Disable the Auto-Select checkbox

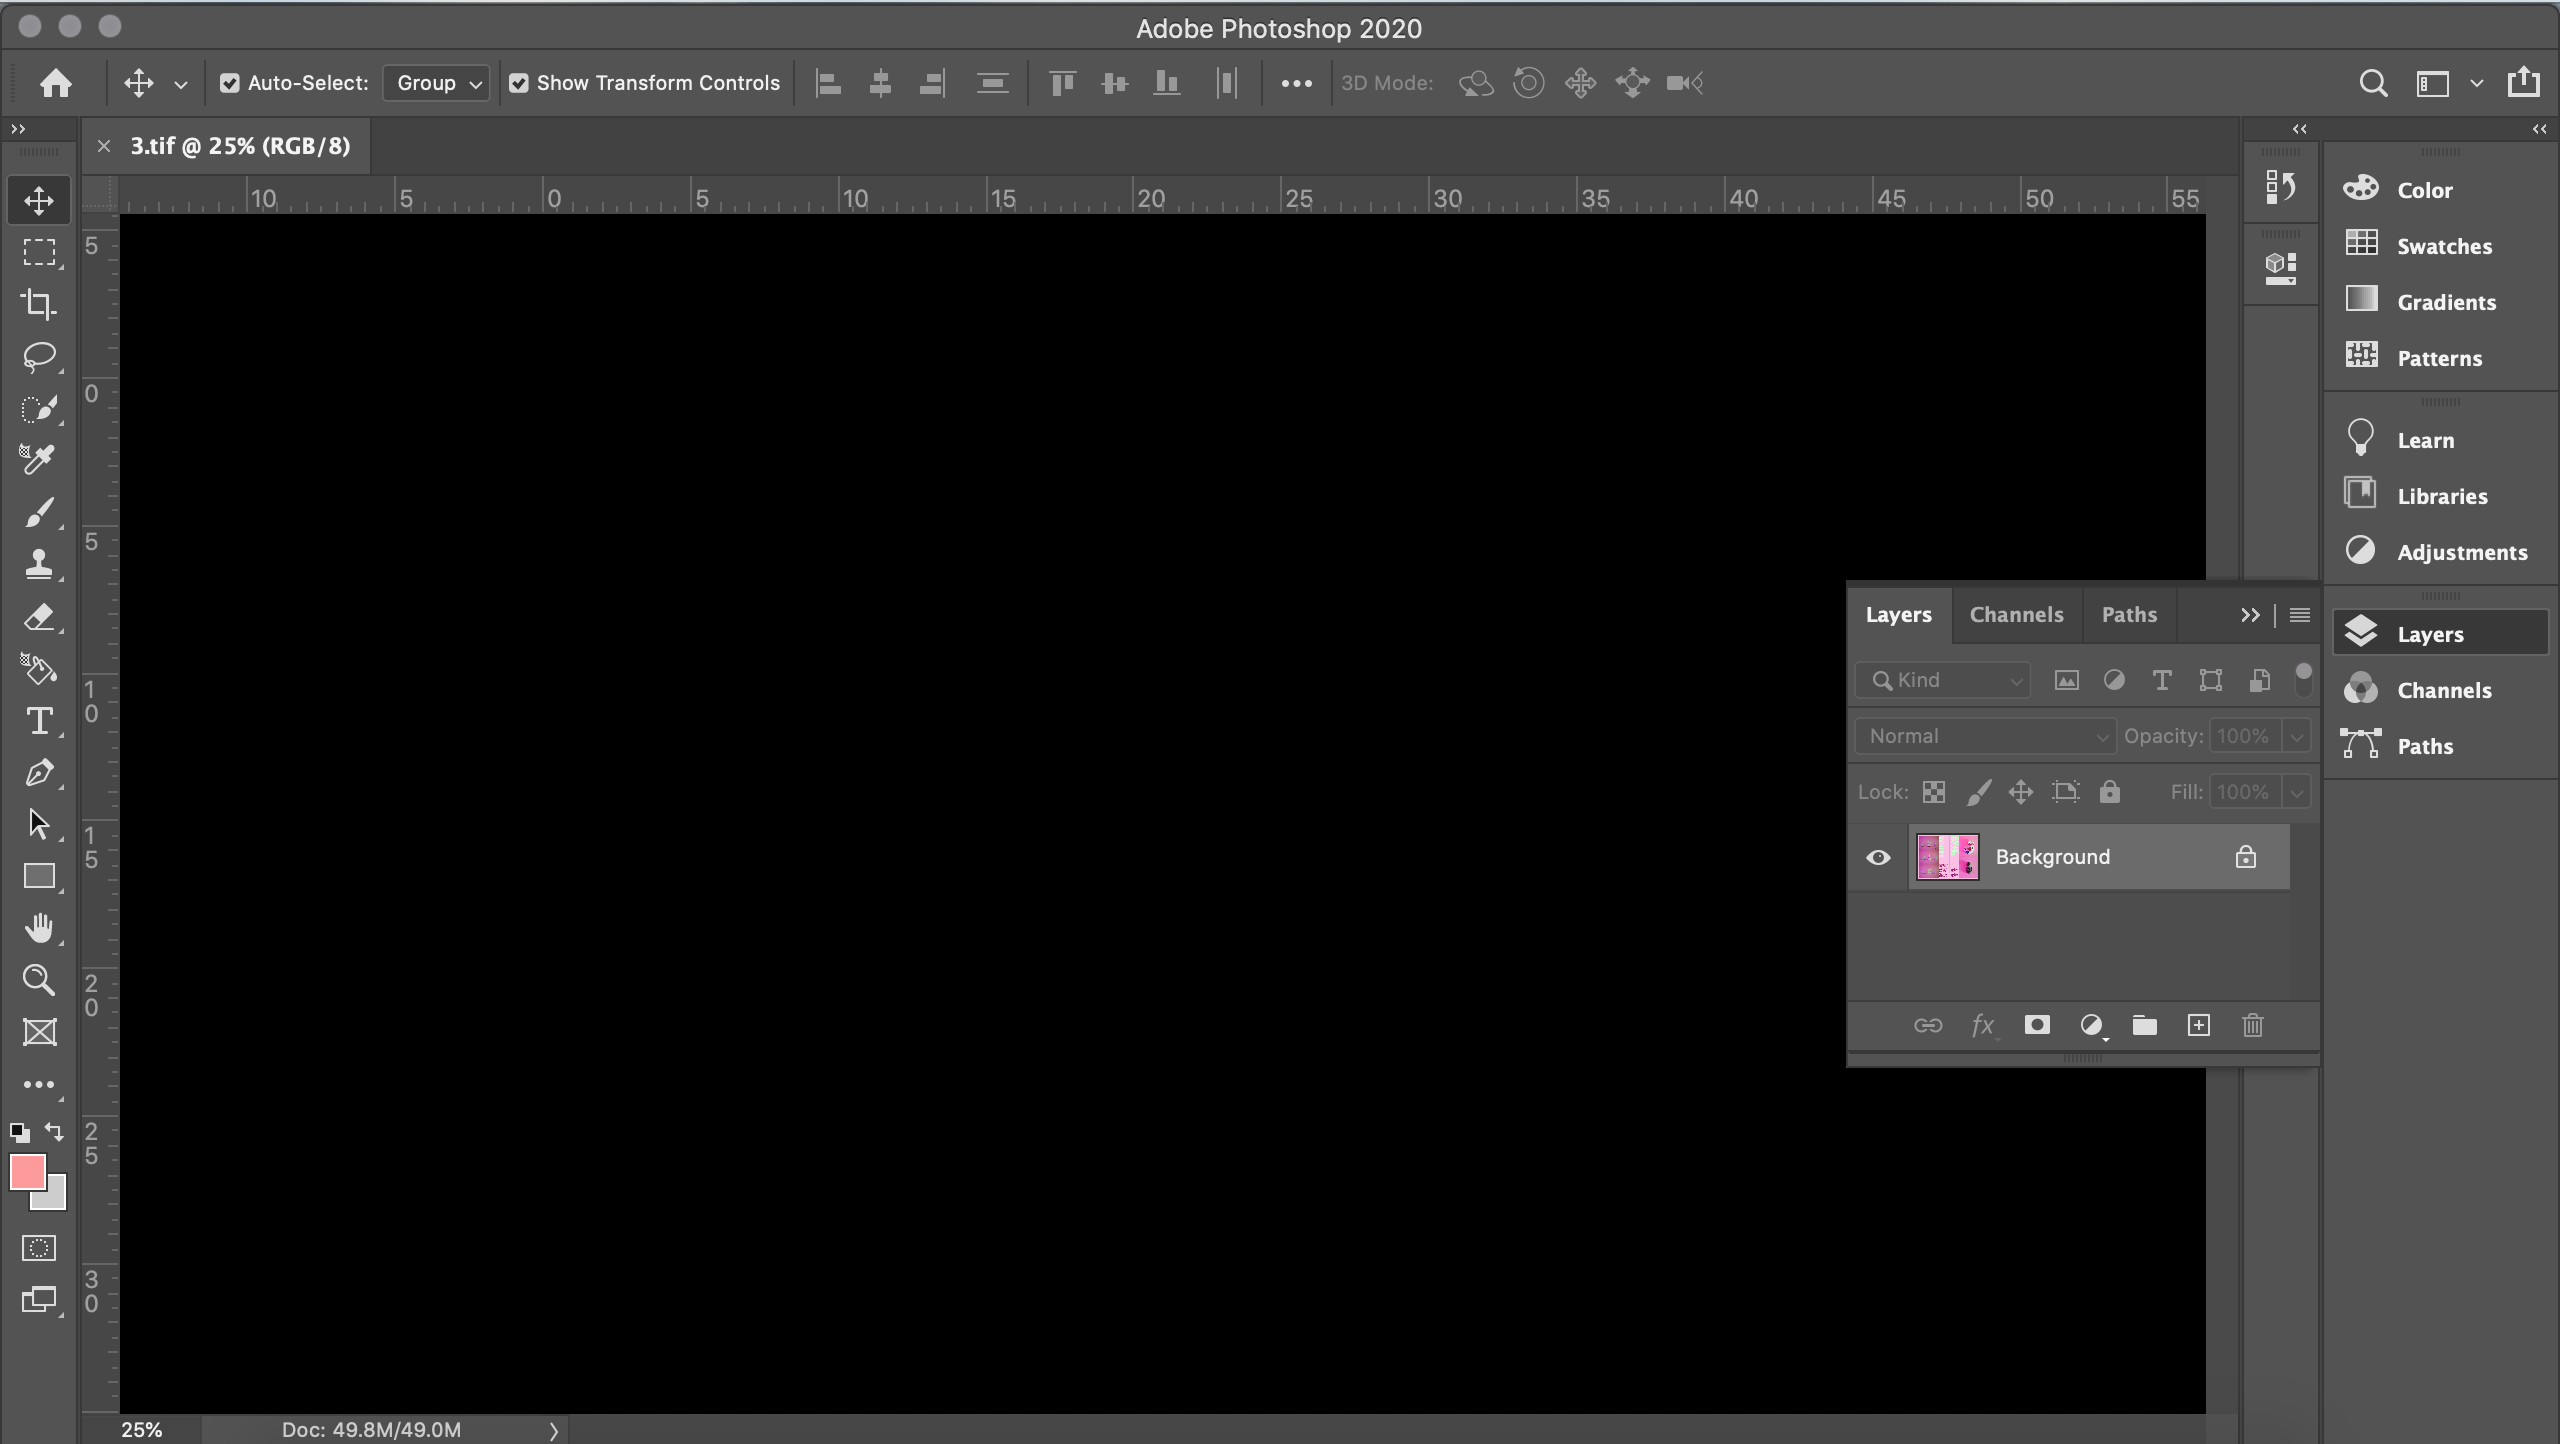[229, 83]
